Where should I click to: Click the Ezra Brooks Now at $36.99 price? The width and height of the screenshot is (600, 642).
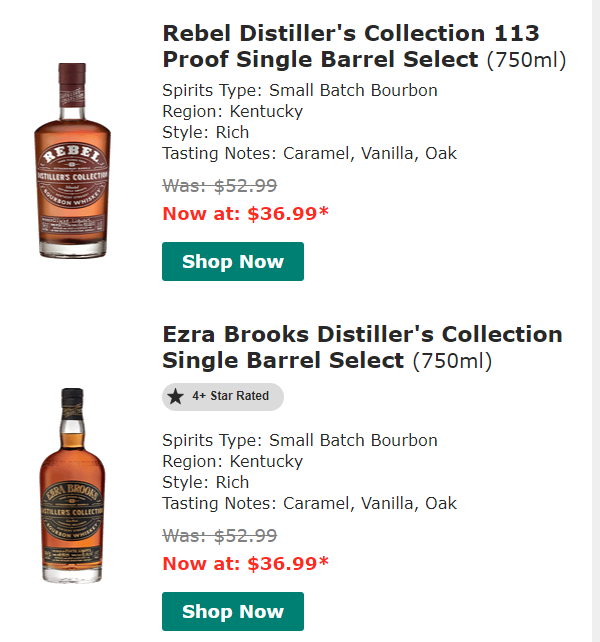tap(245, 563)
